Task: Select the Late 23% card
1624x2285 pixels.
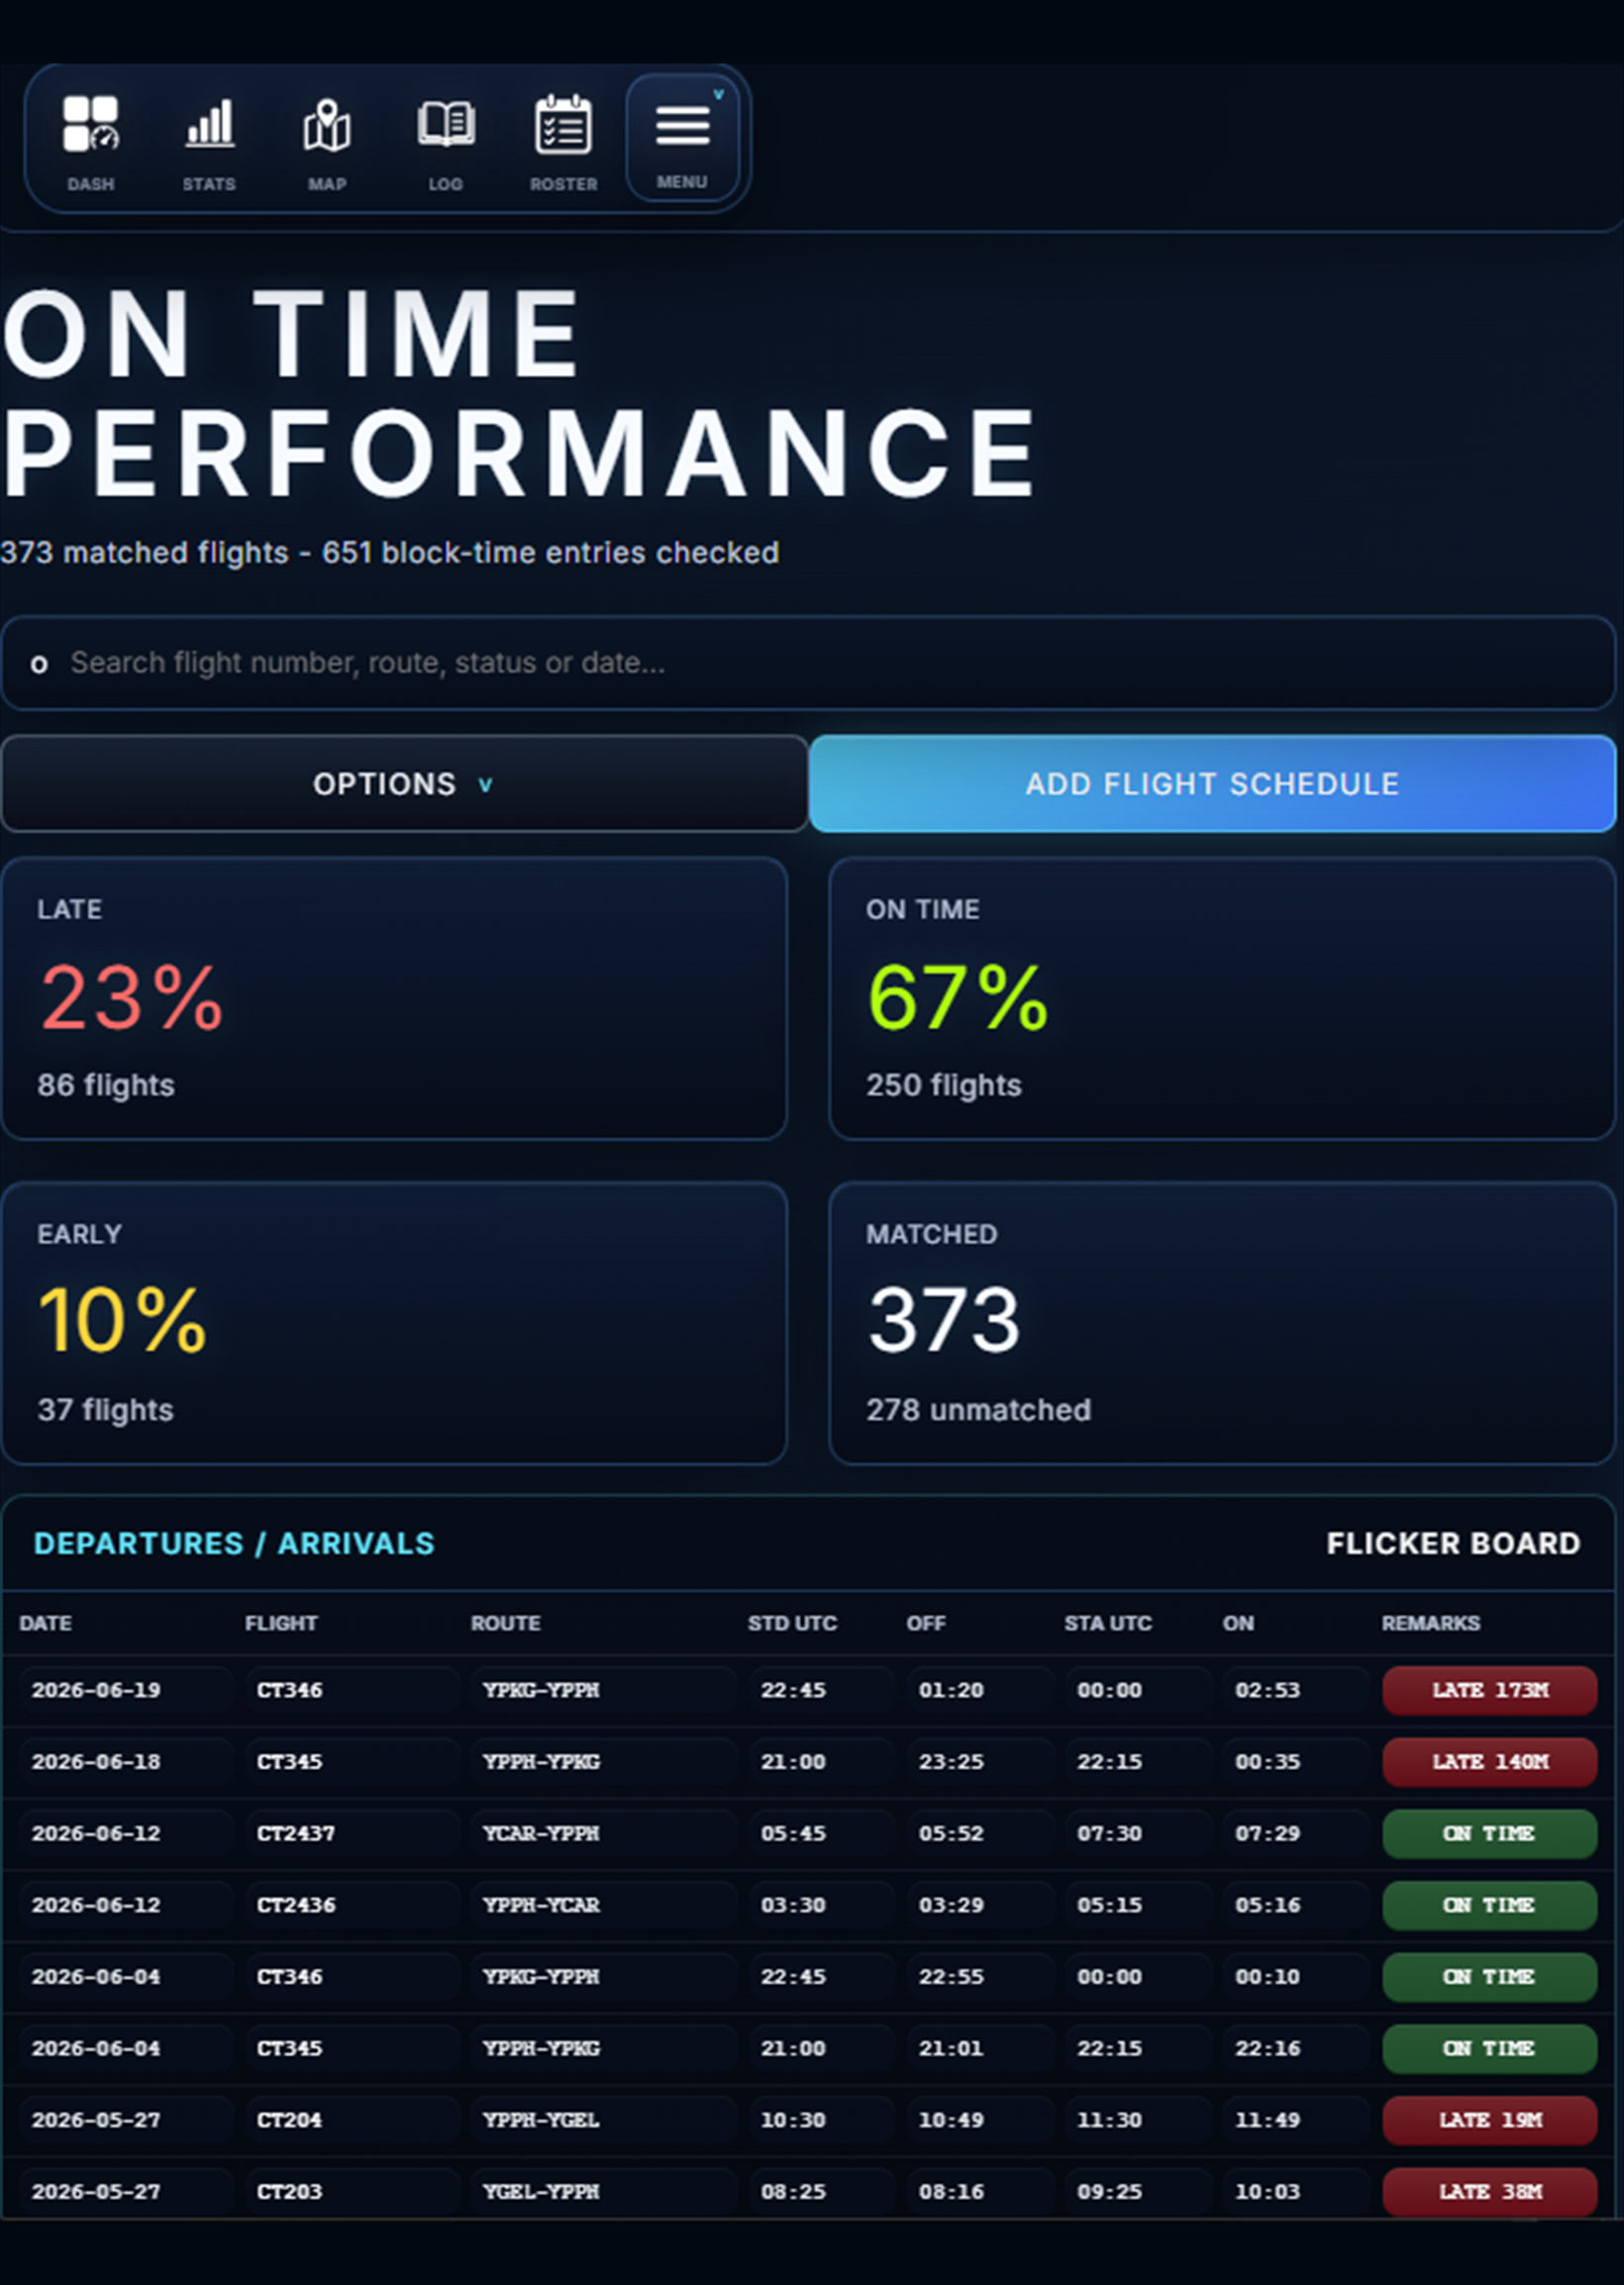Action: coord(394,998)
